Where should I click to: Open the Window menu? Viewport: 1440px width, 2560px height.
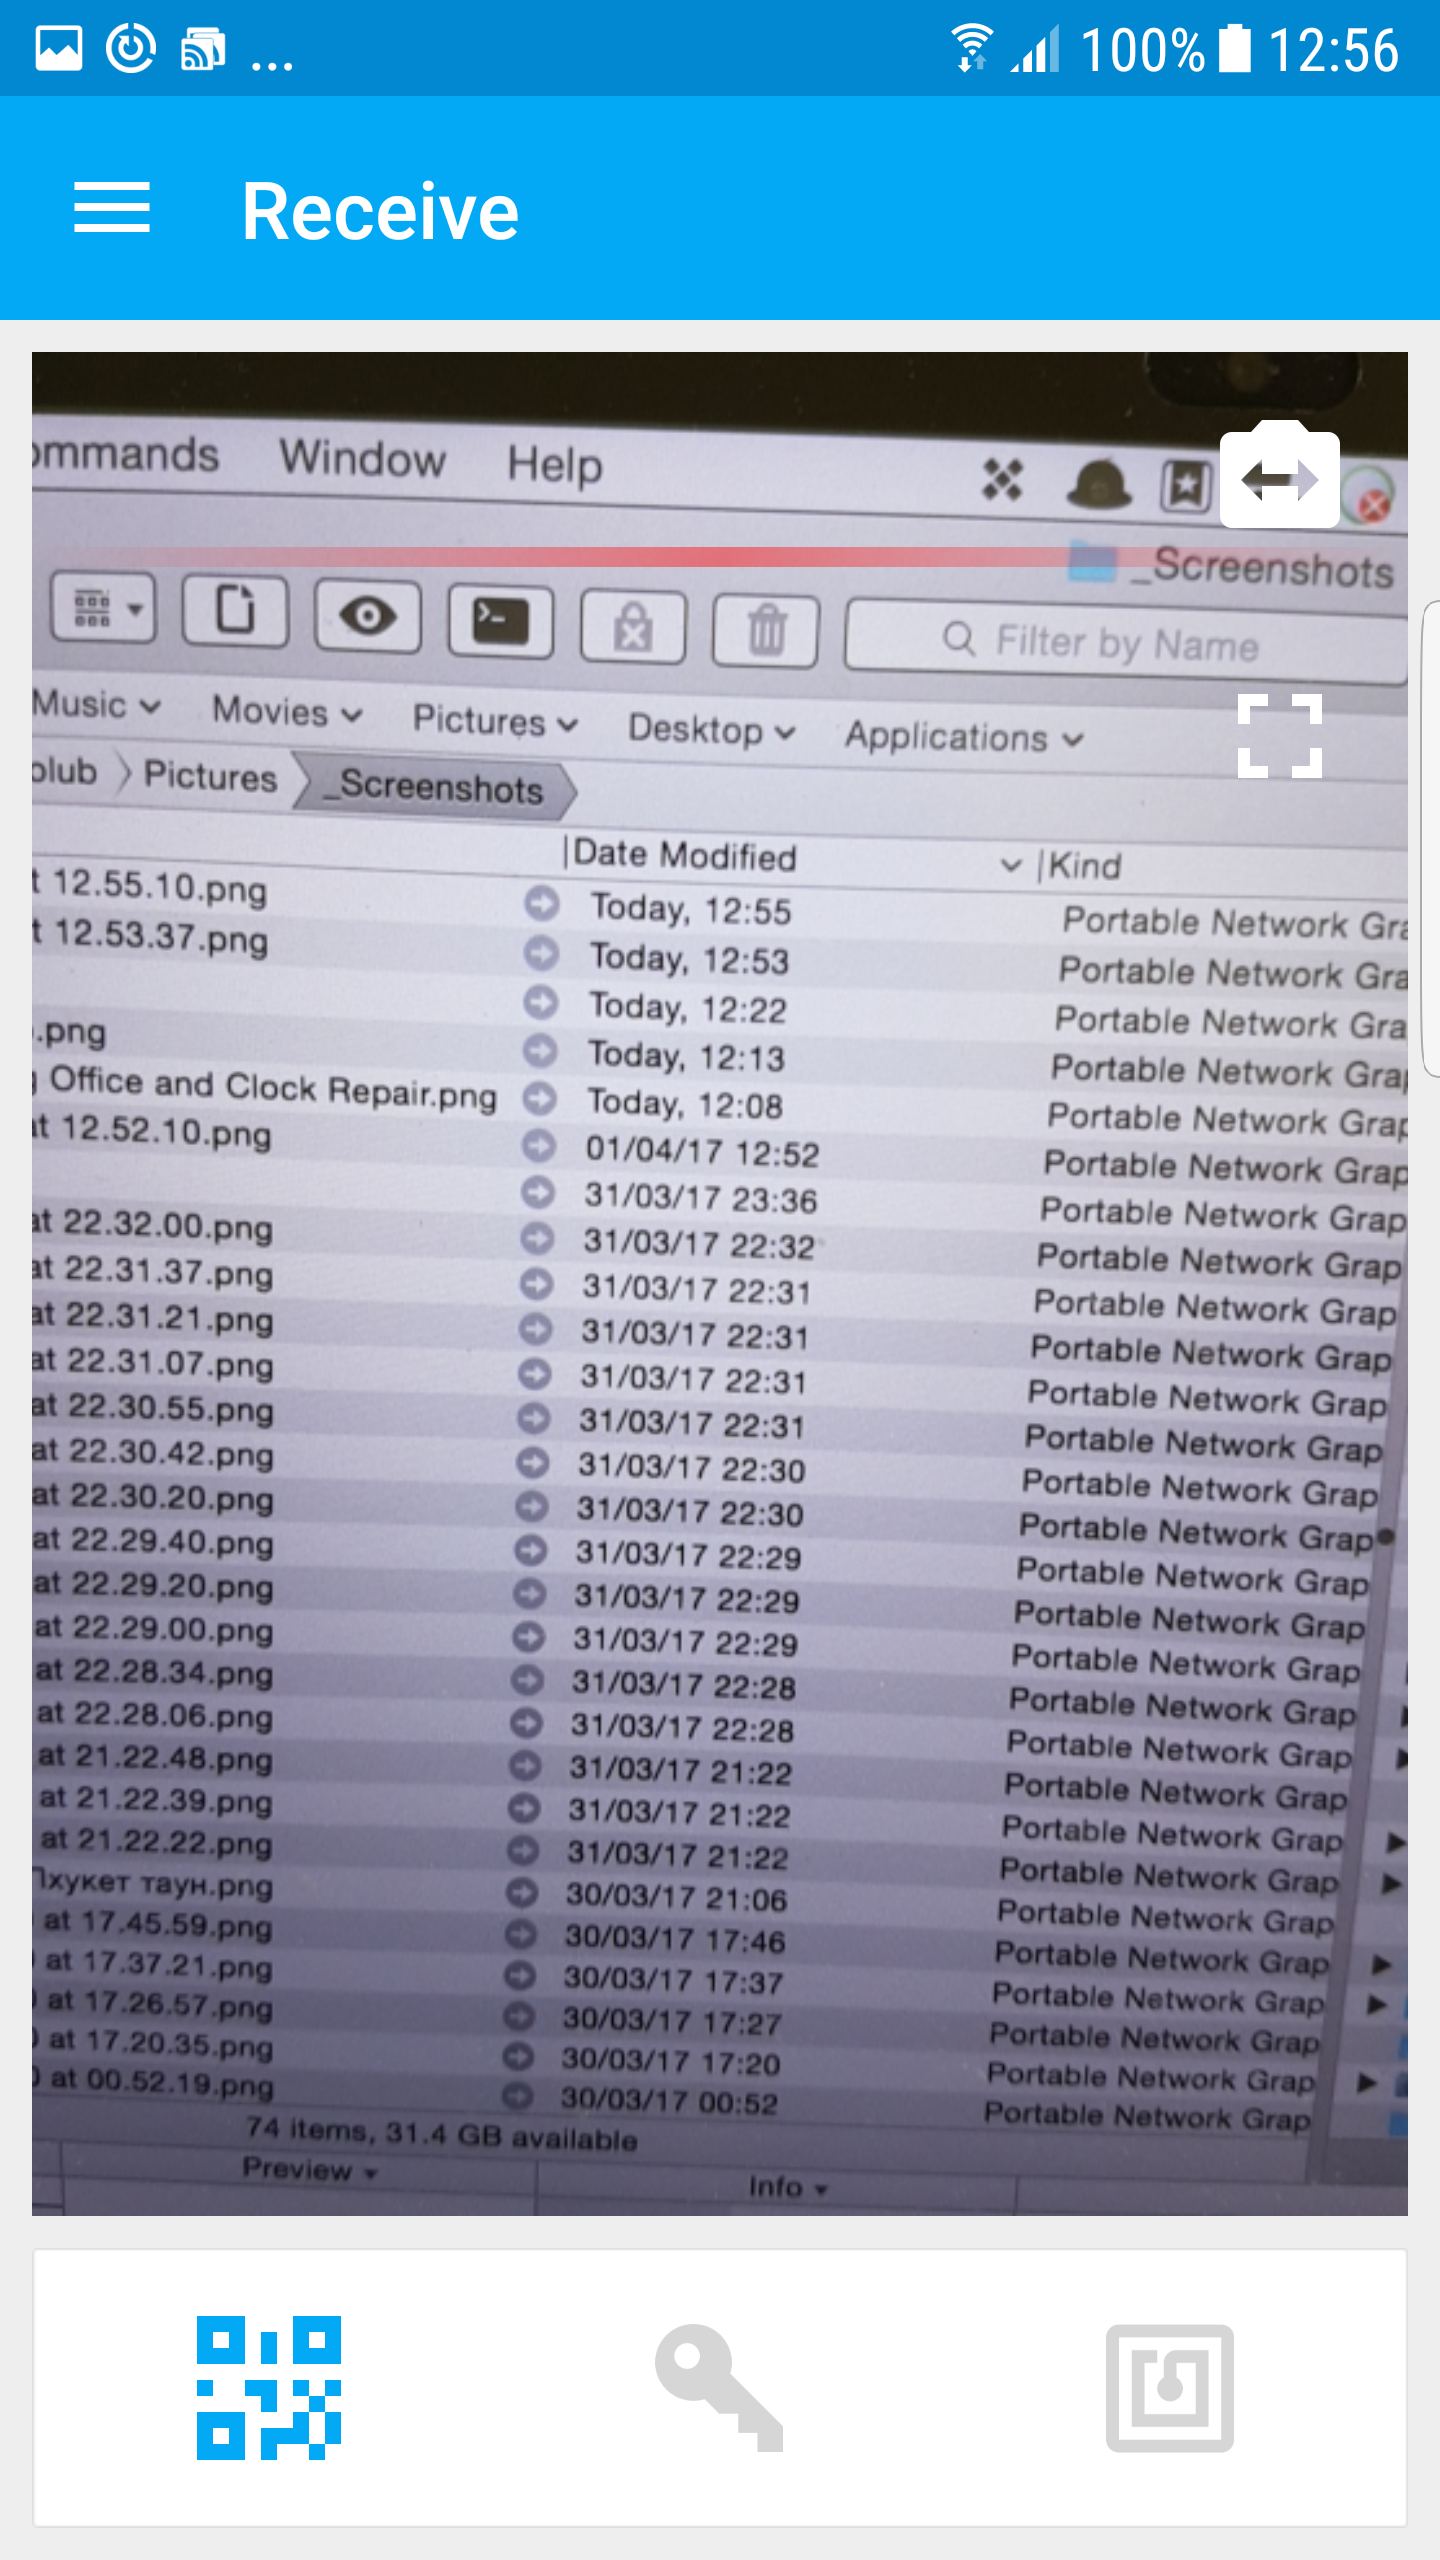(x=362, y=458)
